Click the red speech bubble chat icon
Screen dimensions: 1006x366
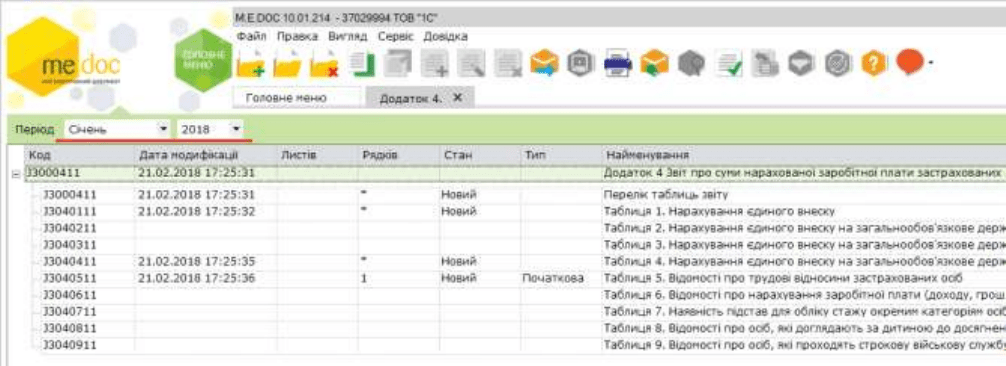click(910, 63)
